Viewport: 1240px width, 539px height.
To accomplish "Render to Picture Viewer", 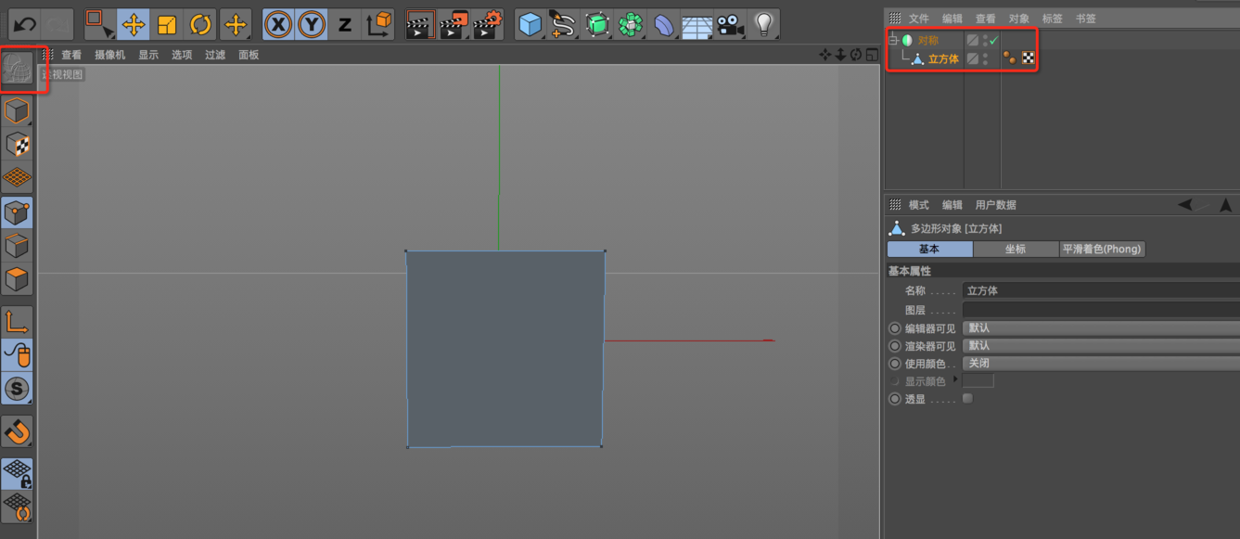I will point(454,24).
